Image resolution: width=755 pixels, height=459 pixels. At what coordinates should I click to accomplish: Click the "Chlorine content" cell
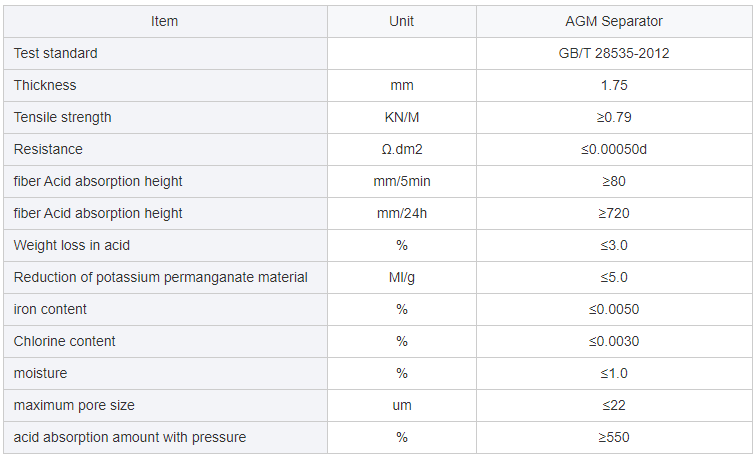[64, 341]
